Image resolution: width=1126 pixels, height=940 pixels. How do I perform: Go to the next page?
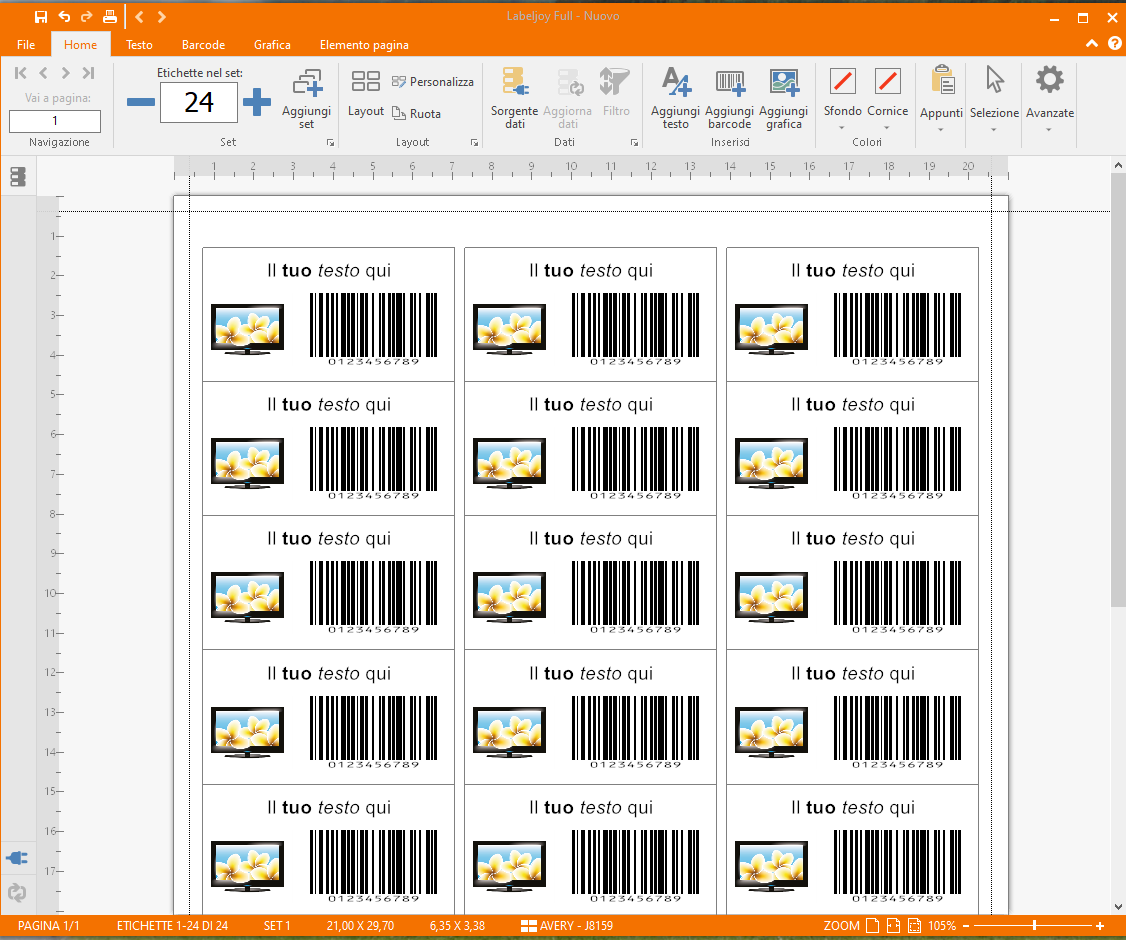pyautogui.click(x=65, y=73)
